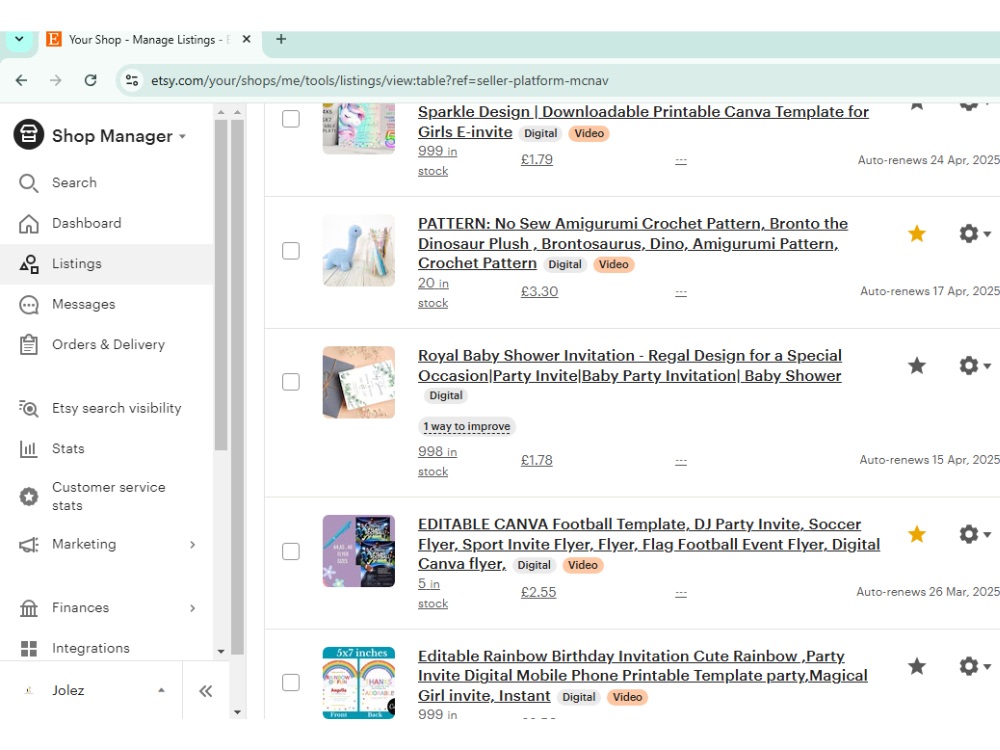This screenshot has width=1000, height=750.
Task: Open Messages in the sidebar
Action: click(x=84, y=305)
